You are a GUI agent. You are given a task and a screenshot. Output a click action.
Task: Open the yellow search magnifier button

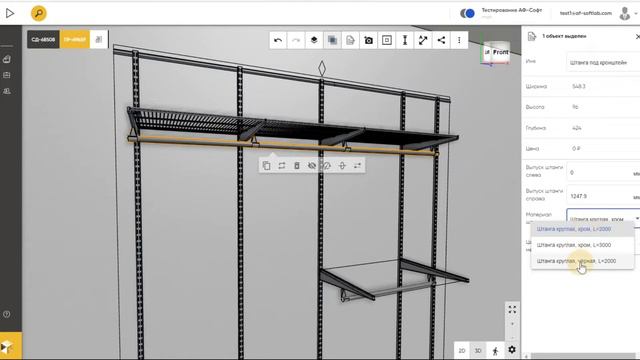point(38,13)
